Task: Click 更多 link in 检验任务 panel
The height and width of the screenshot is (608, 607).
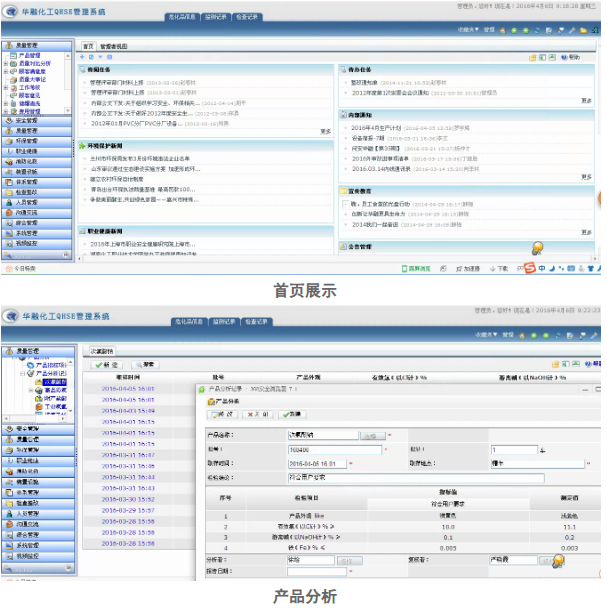Action: 325,131
